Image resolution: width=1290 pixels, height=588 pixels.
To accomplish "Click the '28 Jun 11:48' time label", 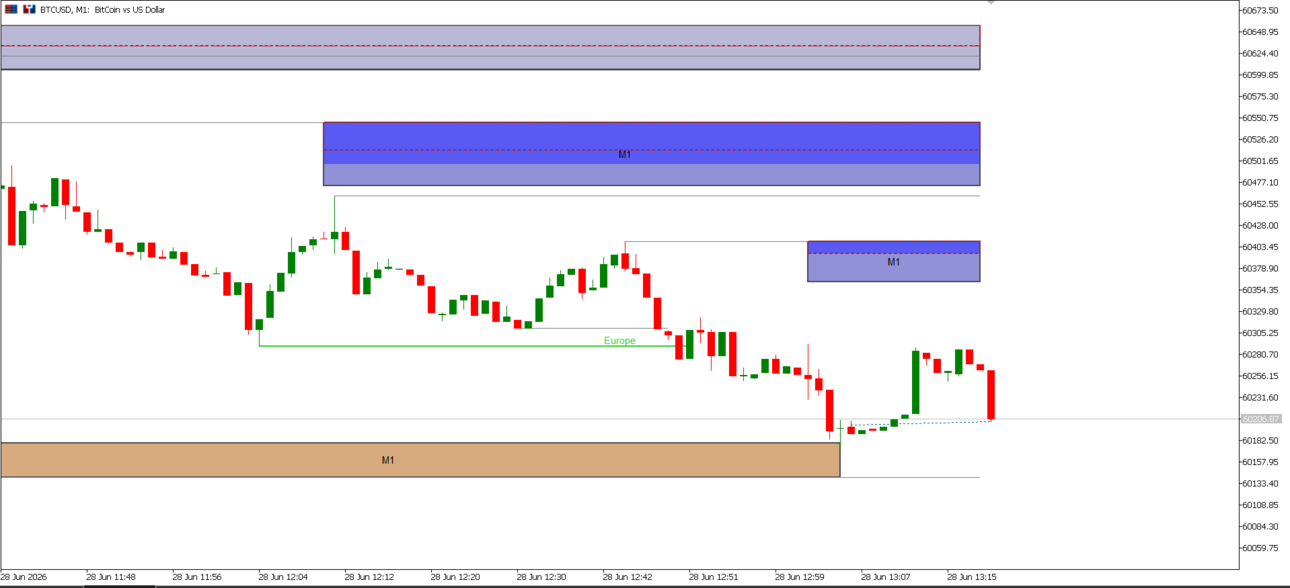I will pos(111,577).
